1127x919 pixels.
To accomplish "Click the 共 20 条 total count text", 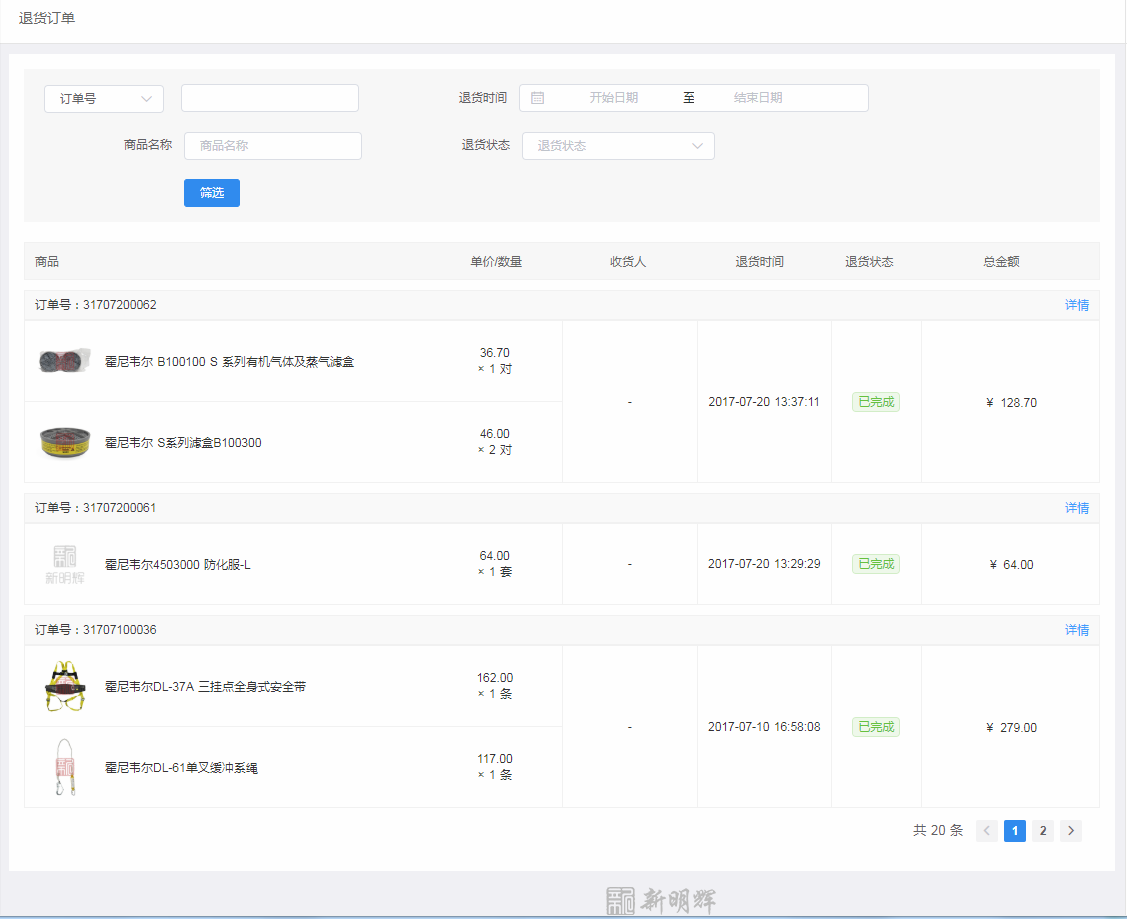I will coord(938,831).
